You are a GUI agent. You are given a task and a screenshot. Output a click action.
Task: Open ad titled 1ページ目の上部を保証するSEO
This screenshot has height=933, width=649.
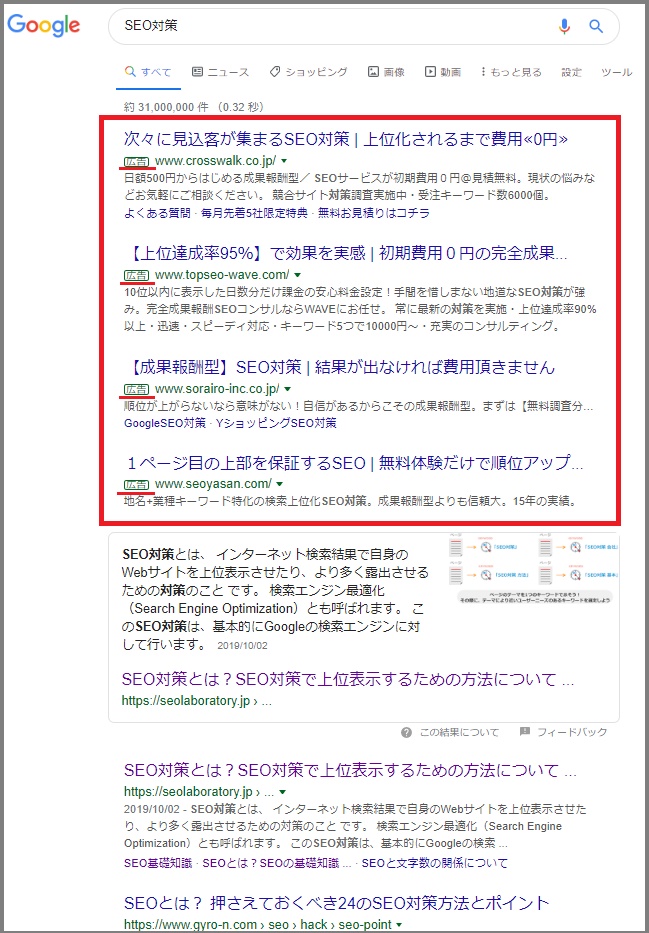pyautogui.click(x=355, y=462)
